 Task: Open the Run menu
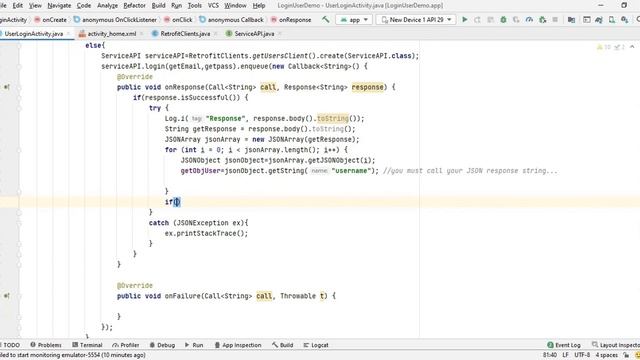click(x=176, y=6)
